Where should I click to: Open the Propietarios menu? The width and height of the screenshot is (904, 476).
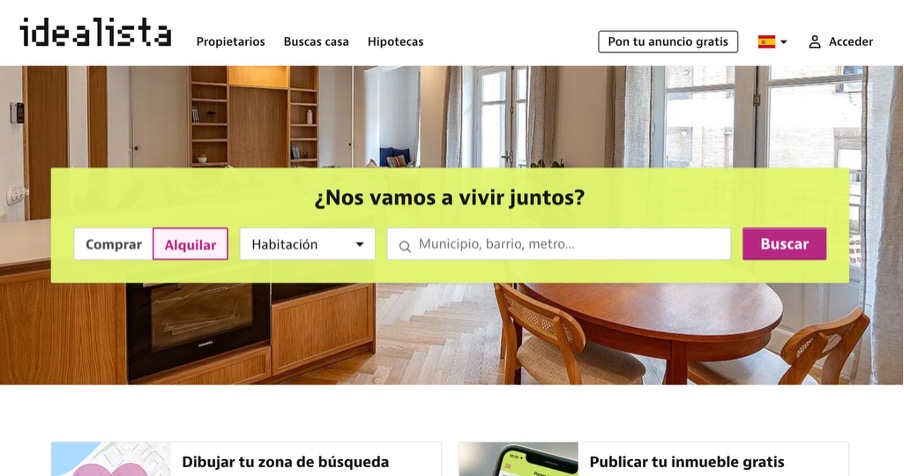(231, 41)
